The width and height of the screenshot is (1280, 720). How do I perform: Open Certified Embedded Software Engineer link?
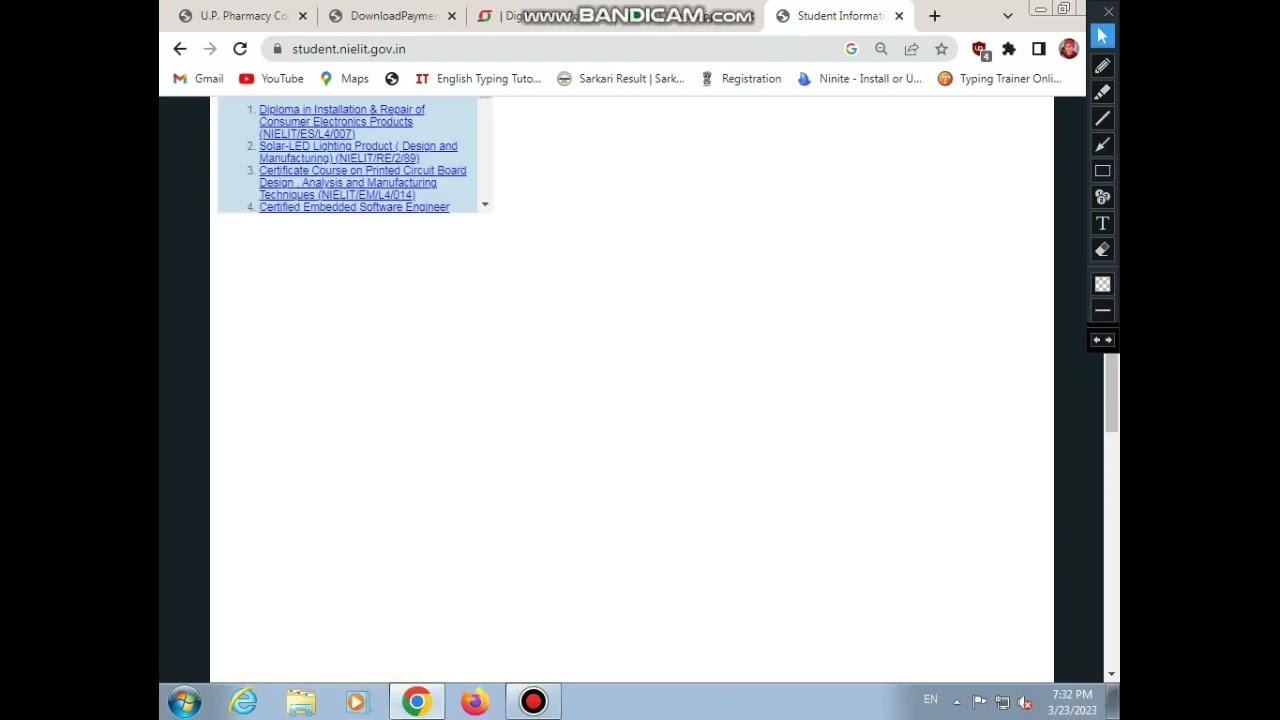pyautogui.click(x=354, y=207)
